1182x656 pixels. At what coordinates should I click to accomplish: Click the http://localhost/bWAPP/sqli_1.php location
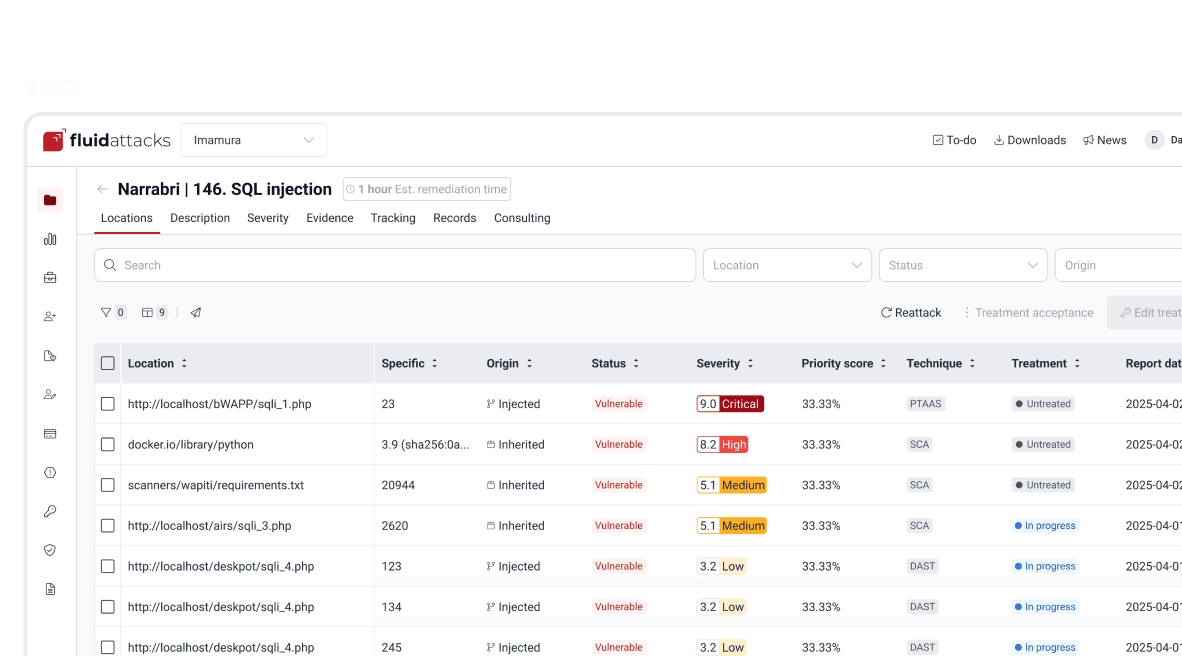point(219,404)
